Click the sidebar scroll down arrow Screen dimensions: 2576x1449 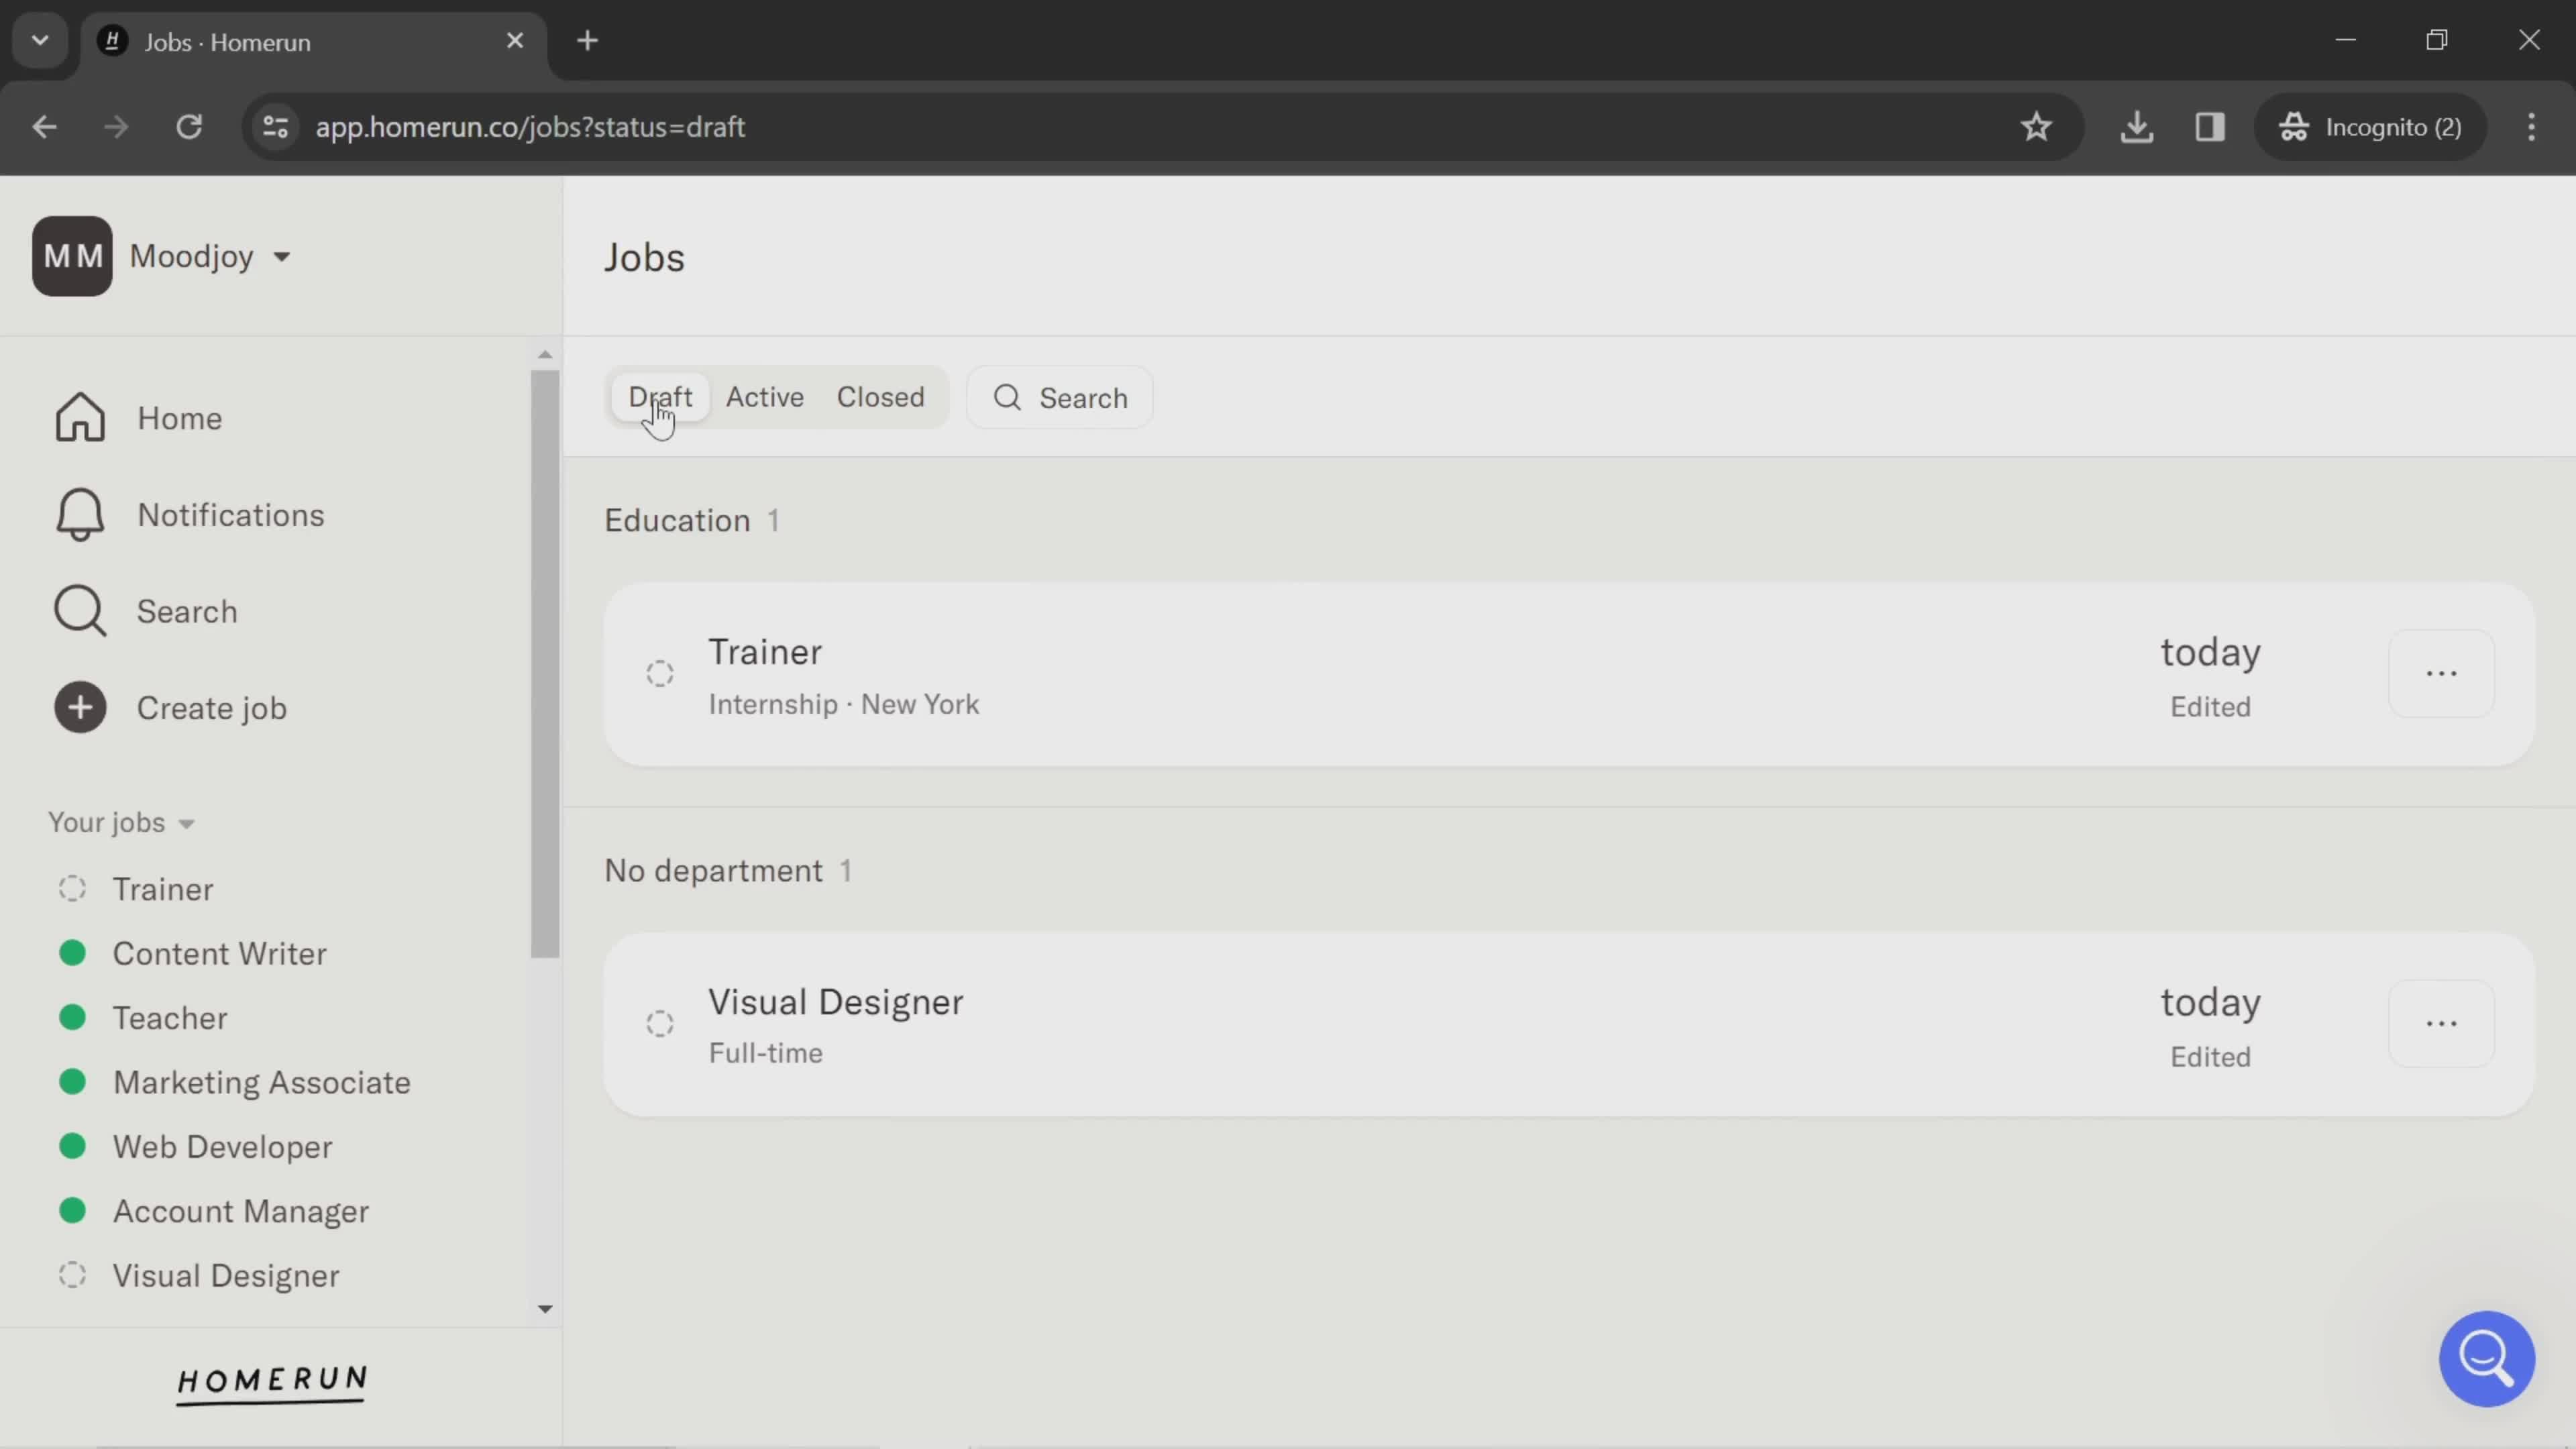(545, 1309)
